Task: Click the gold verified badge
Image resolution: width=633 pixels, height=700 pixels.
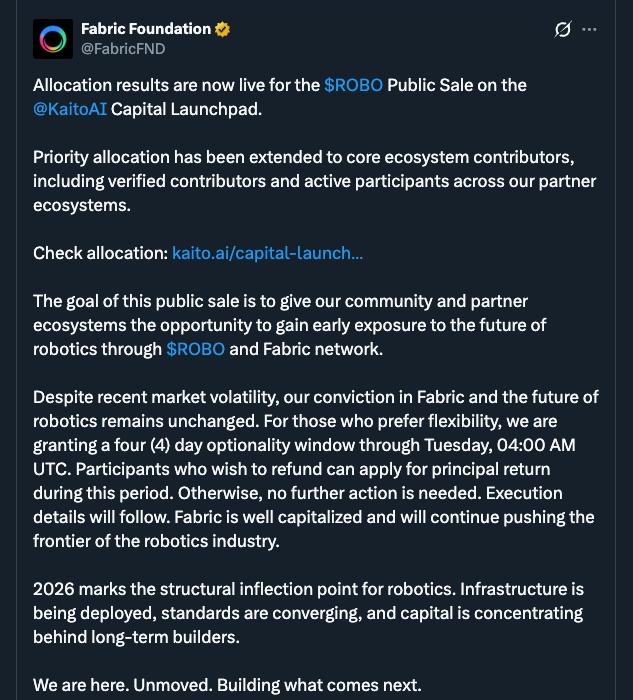Action: point(223,29)
